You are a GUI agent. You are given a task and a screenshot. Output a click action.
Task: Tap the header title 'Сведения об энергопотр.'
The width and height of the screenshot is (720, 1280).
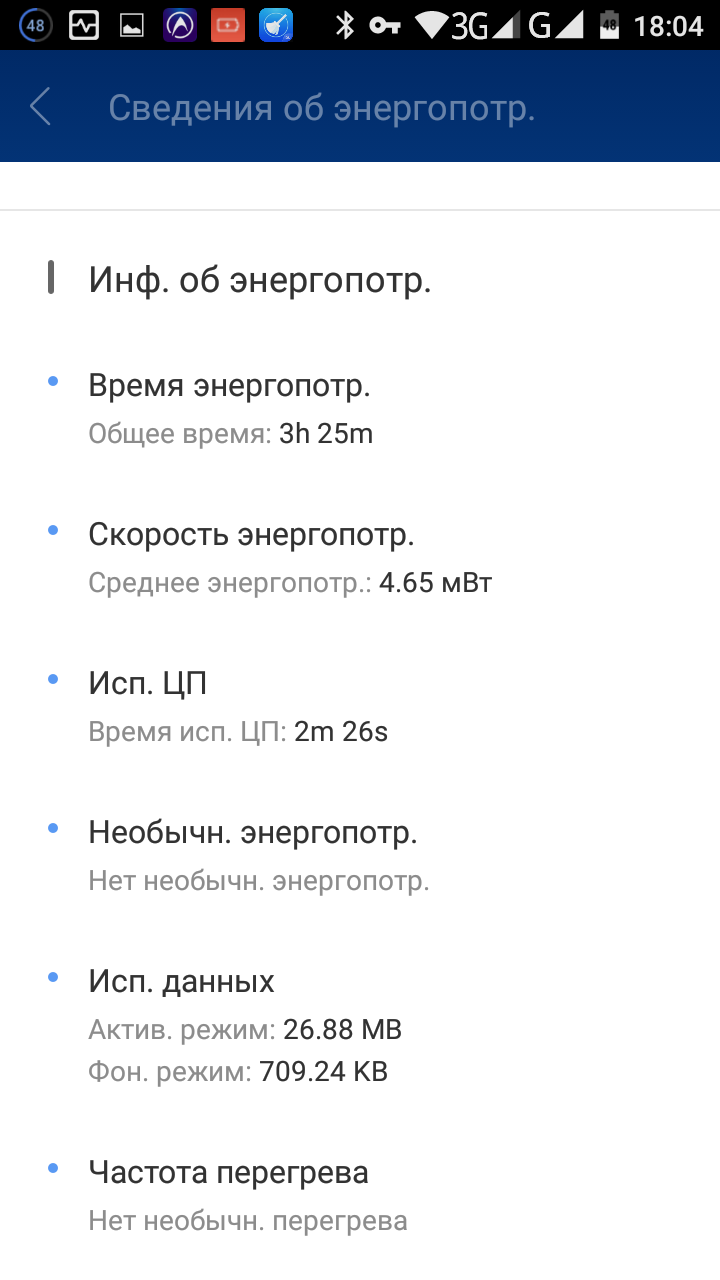[x=322, y=107]
